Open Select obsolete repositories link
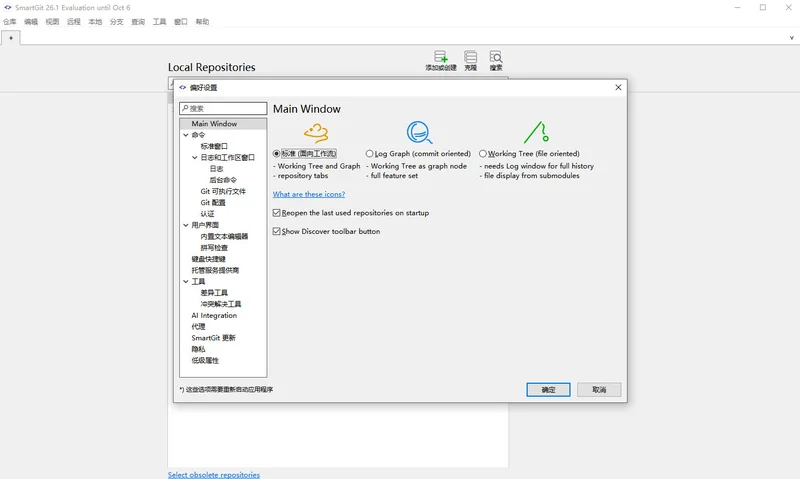The height and width of the screenshot is (479, 800). coord(214,474)
